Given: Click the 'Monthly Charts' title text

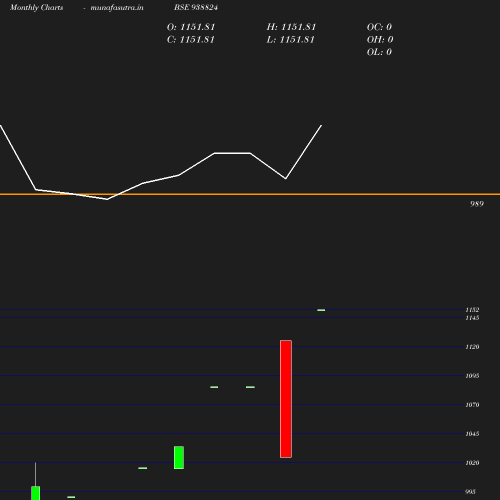Looking at the screenshot, I should (37, 7).
